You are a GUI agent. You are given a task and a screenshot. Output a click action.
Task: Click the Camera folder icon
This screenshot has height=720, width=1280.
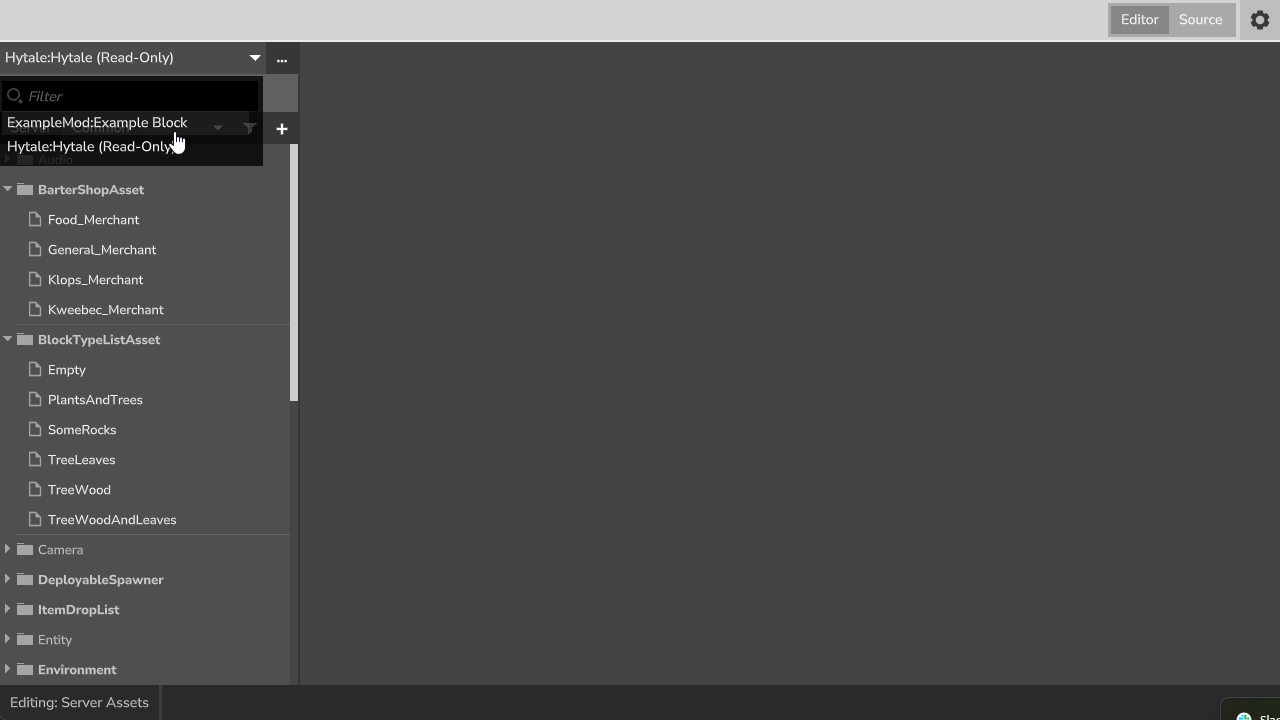(x=26, y=549)
